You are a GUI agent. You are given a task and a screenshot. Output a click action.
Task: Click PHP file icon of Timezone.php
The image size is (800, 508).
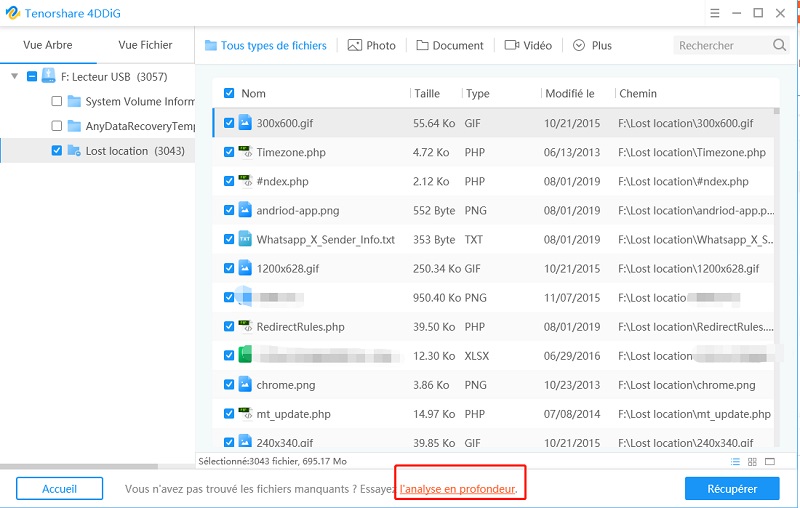click(x=245, y=151)
